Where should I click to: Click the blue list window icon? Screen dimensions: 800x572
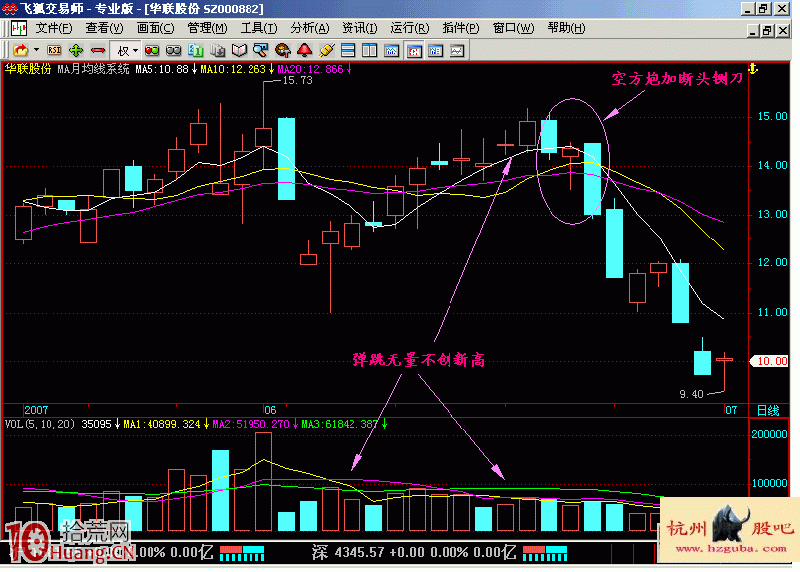(435, 51)
